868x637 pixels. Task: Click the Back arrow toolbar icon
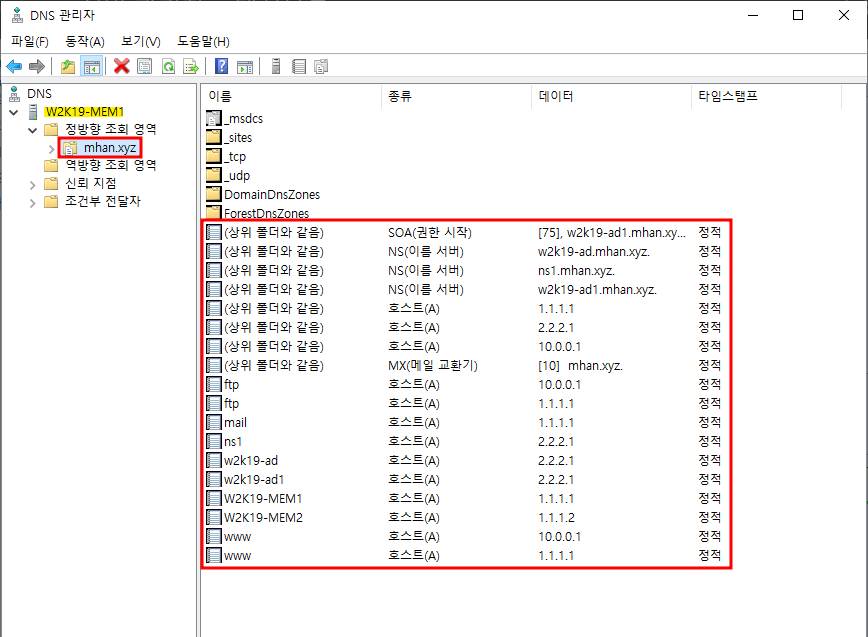coord(14,67)
